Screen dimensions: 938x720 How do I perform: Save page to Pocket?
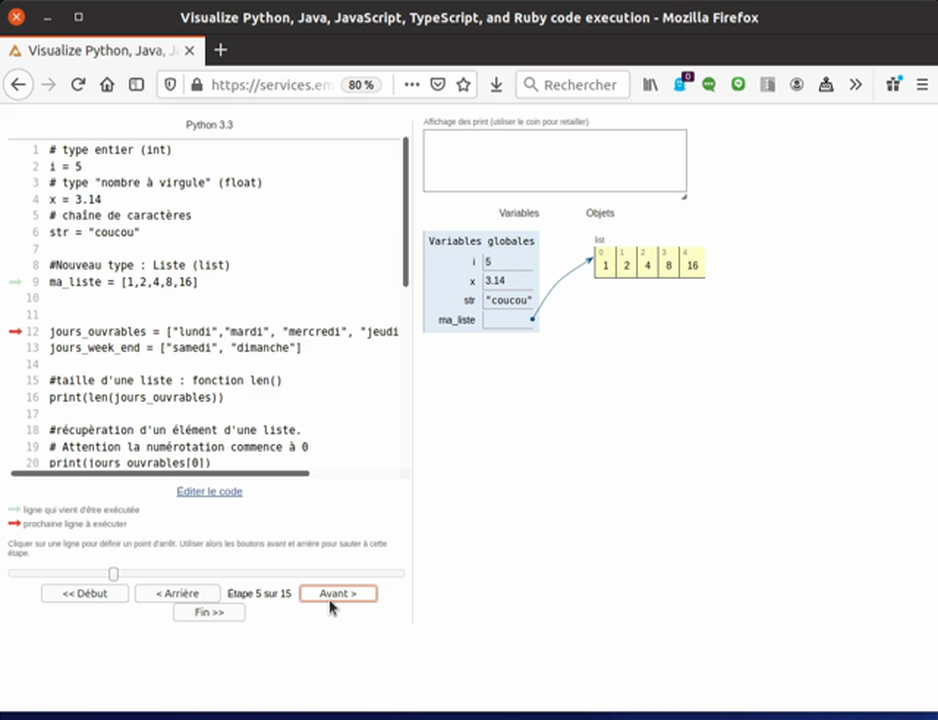click(438, 85)
